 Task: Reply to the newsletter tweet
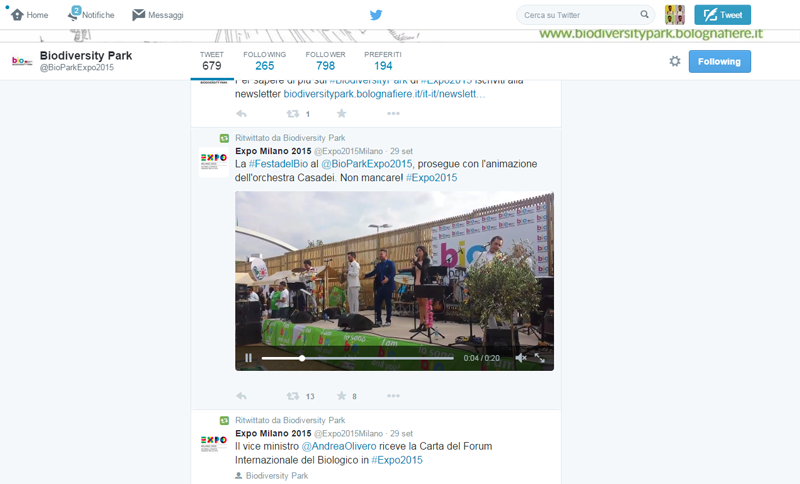tap(241, 114)
